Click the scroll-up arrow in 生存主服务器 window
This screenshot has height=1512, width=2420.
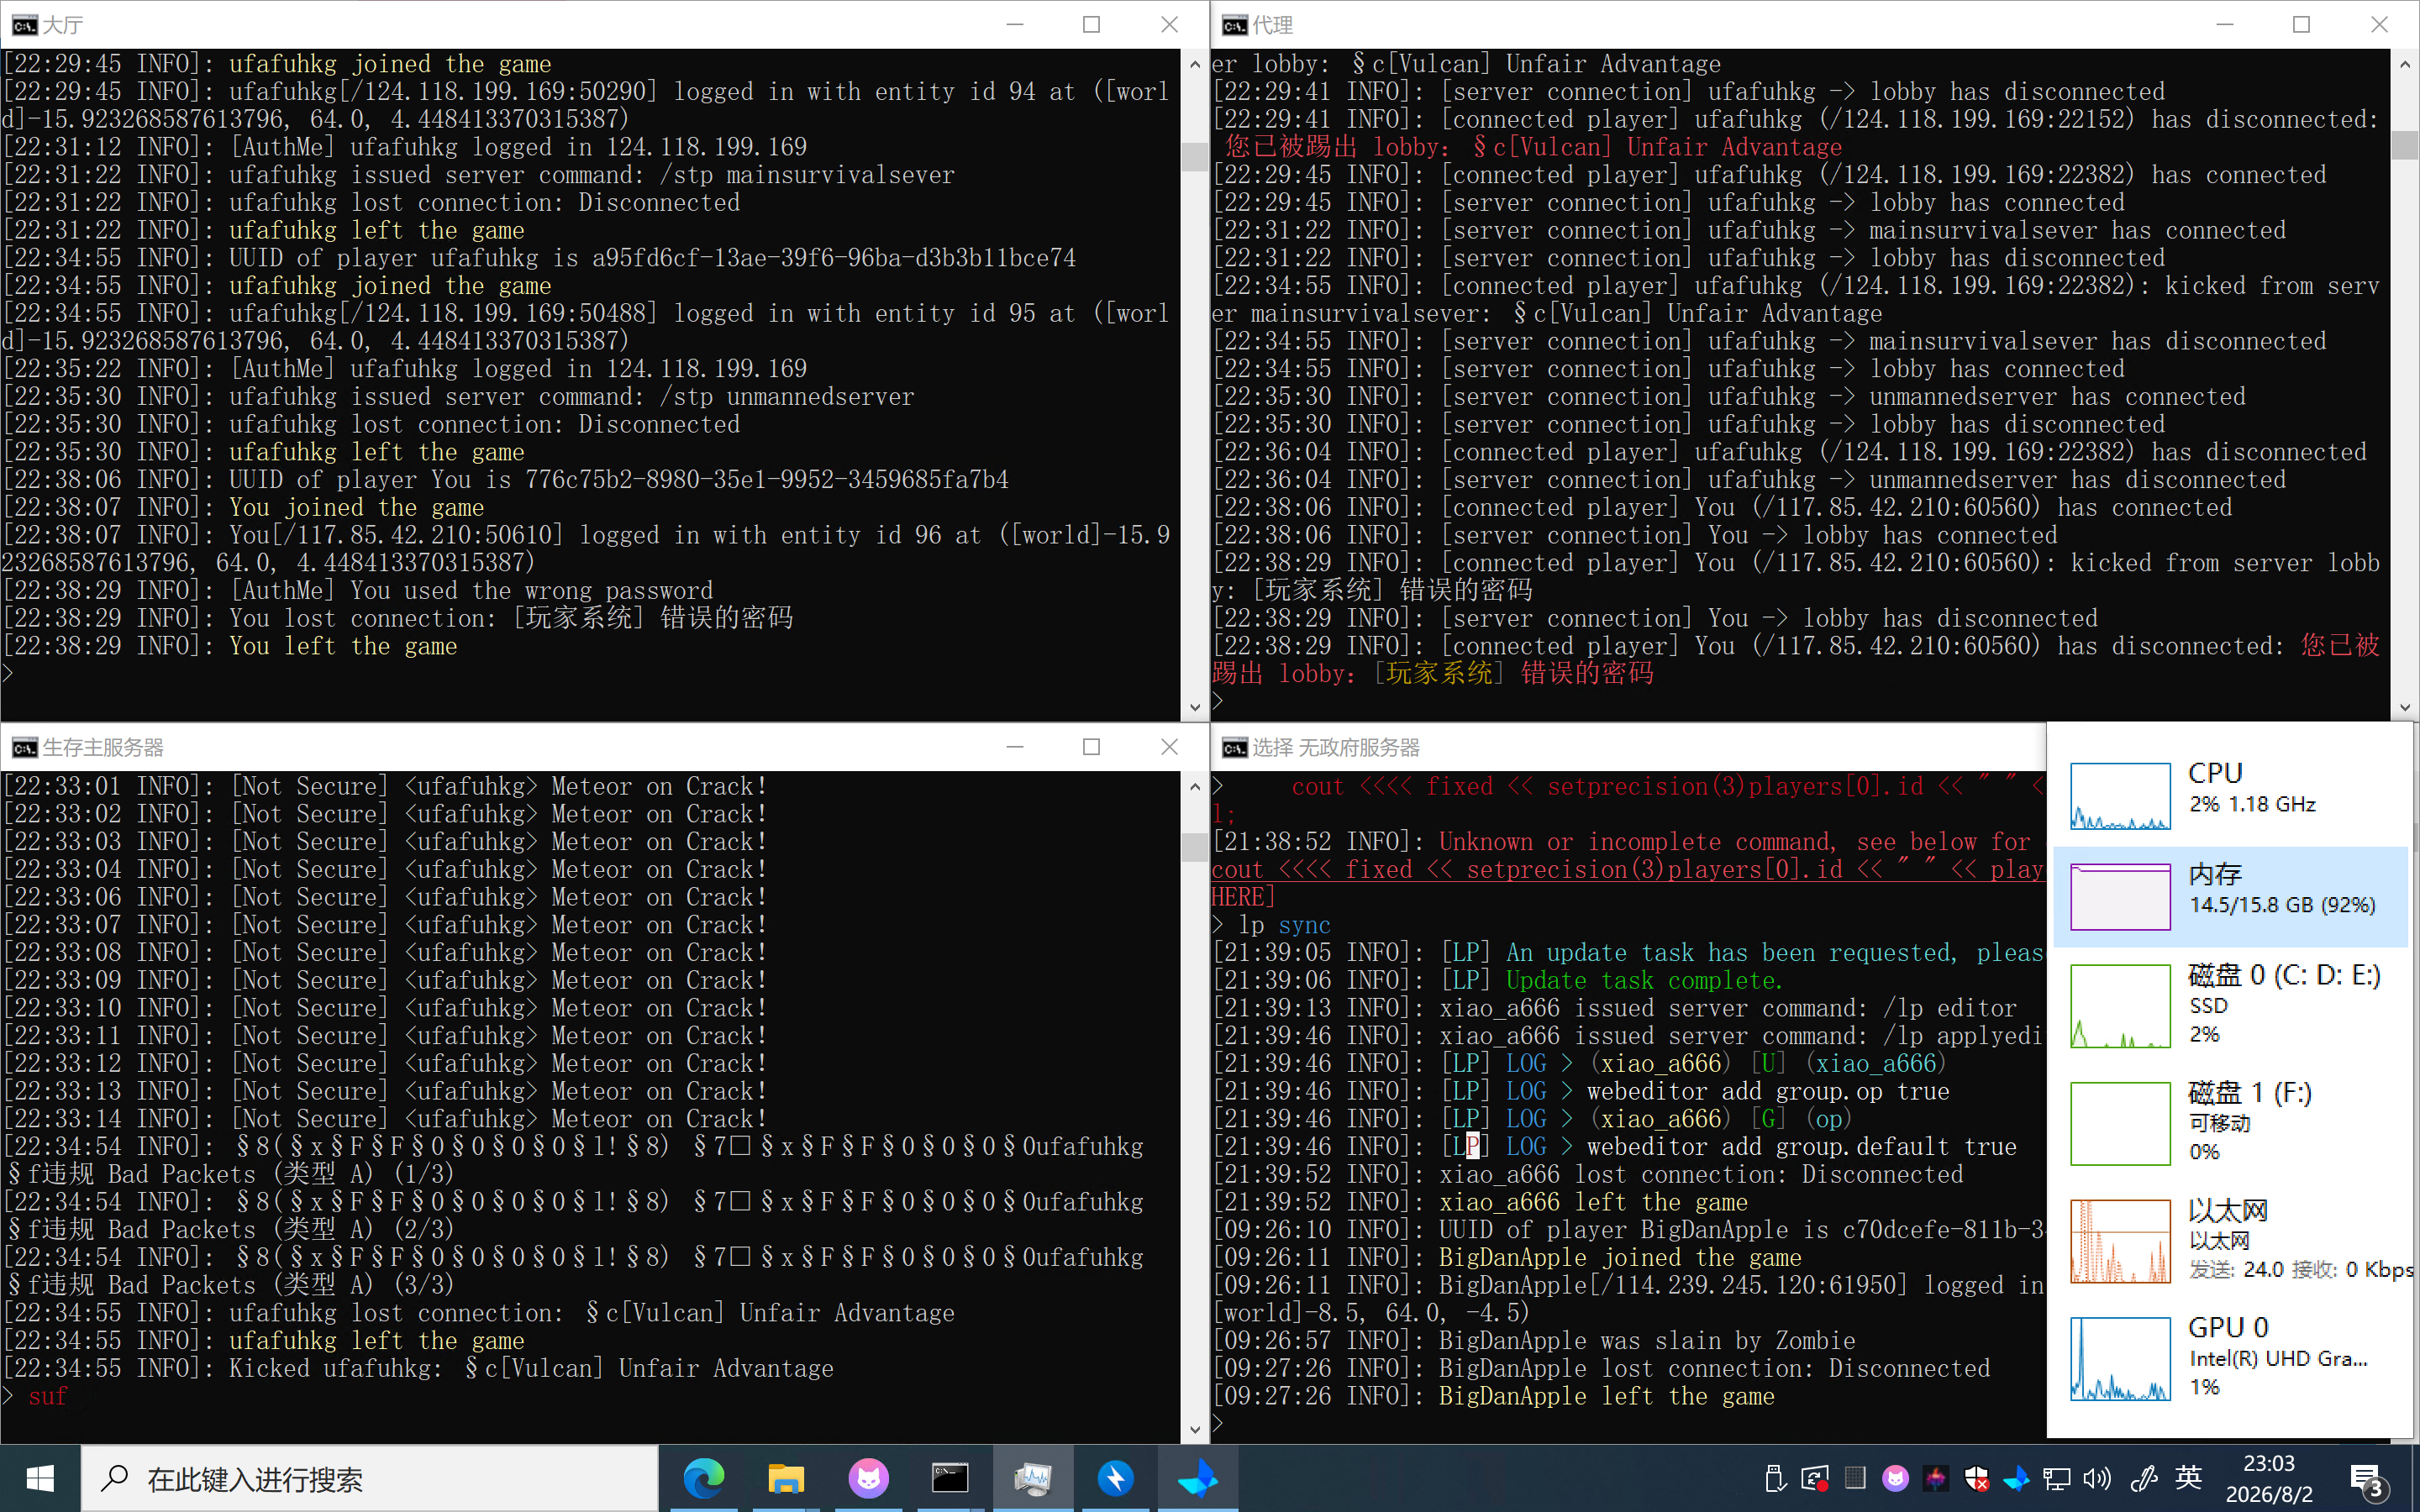click(x=1194, y=786)
